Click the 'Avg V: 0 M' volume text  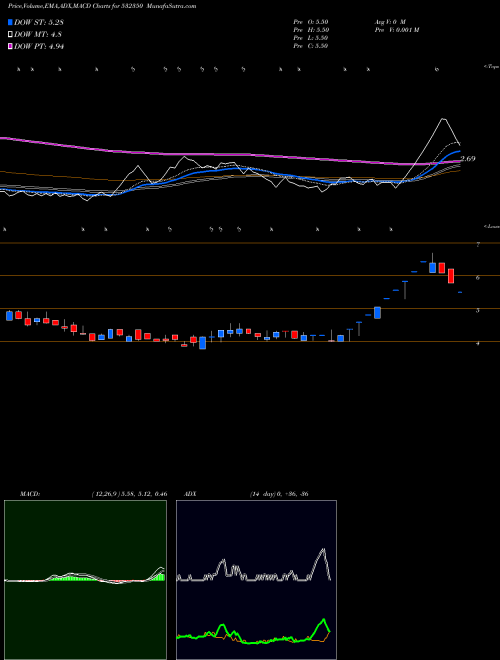click(389, 22)
